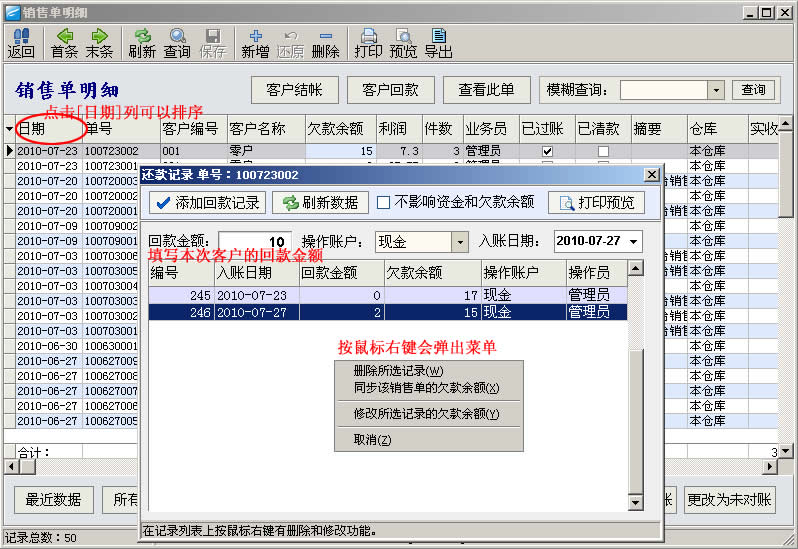The image size is (798, 549).
Task: Toggle 已过账 checkbox in first row
Action: (x=546, y=151)
